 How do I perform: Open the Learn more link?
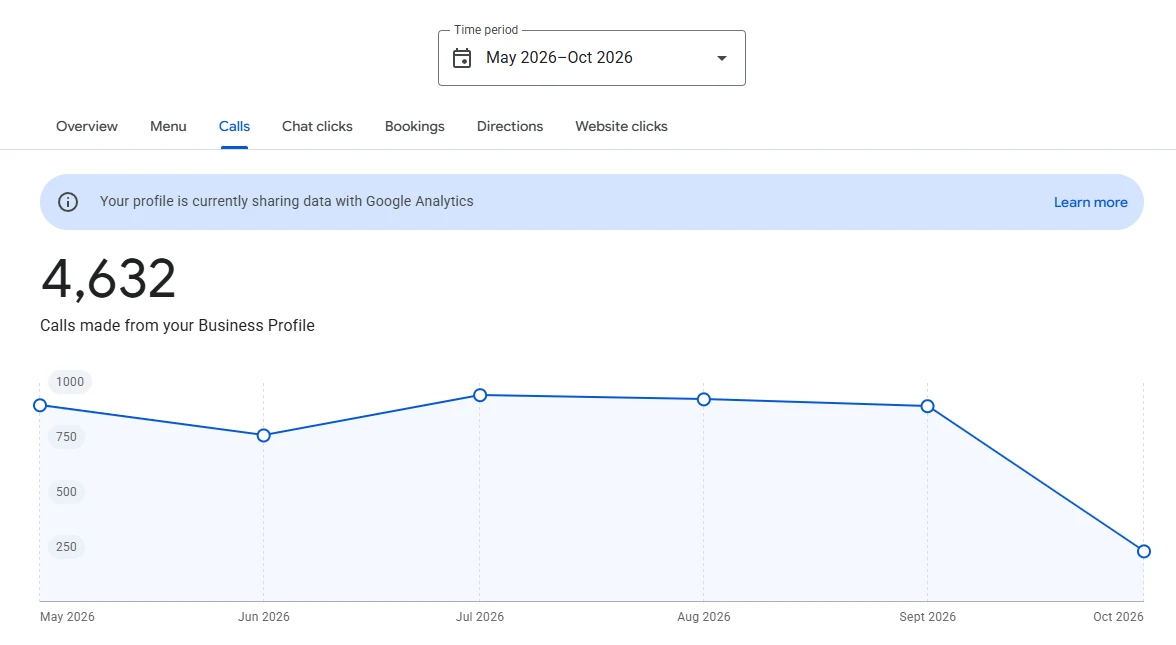point(1090,202)
